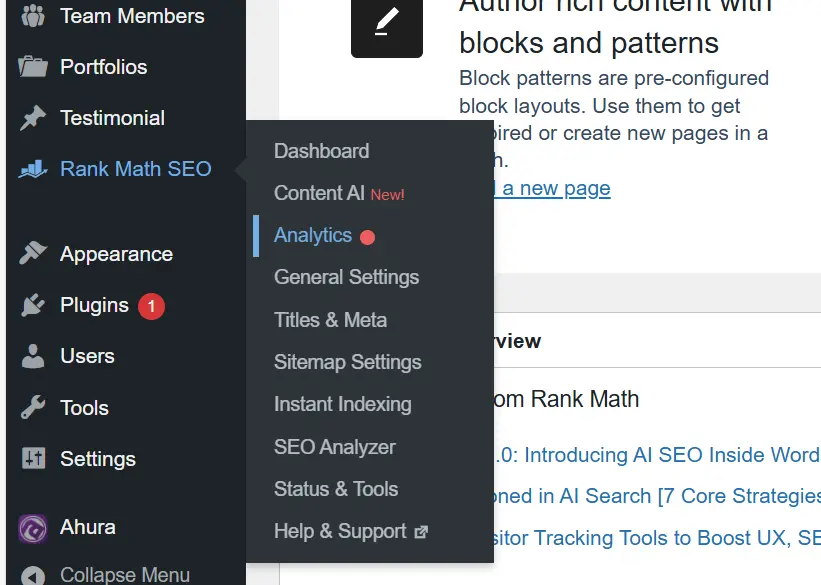
Task: Click the Plugins update count badge
Action: click(x=151, y=306)
